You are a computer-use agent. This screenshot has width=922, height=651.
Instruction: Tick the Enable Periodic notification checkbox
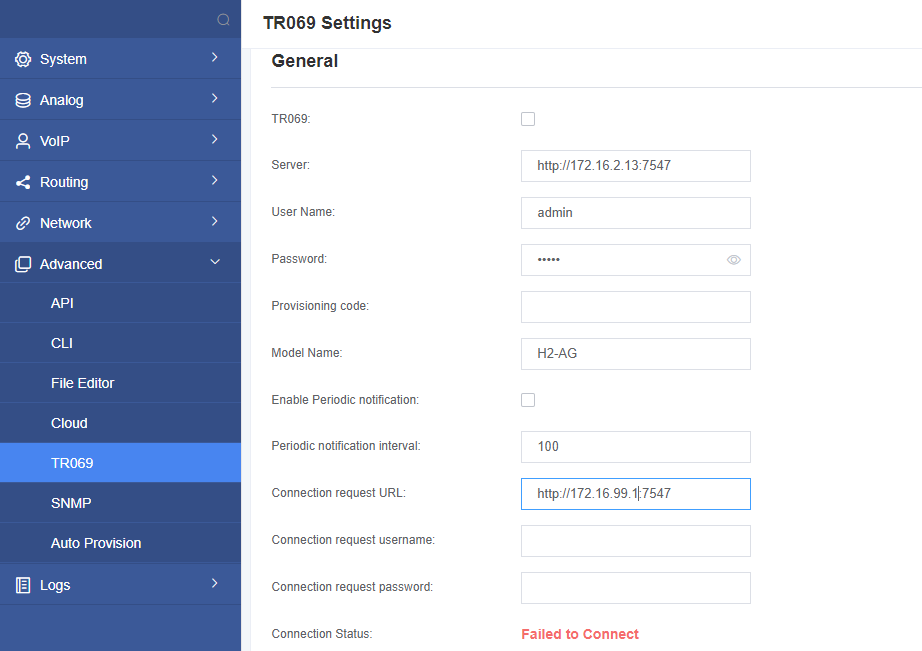click(528, 400)
